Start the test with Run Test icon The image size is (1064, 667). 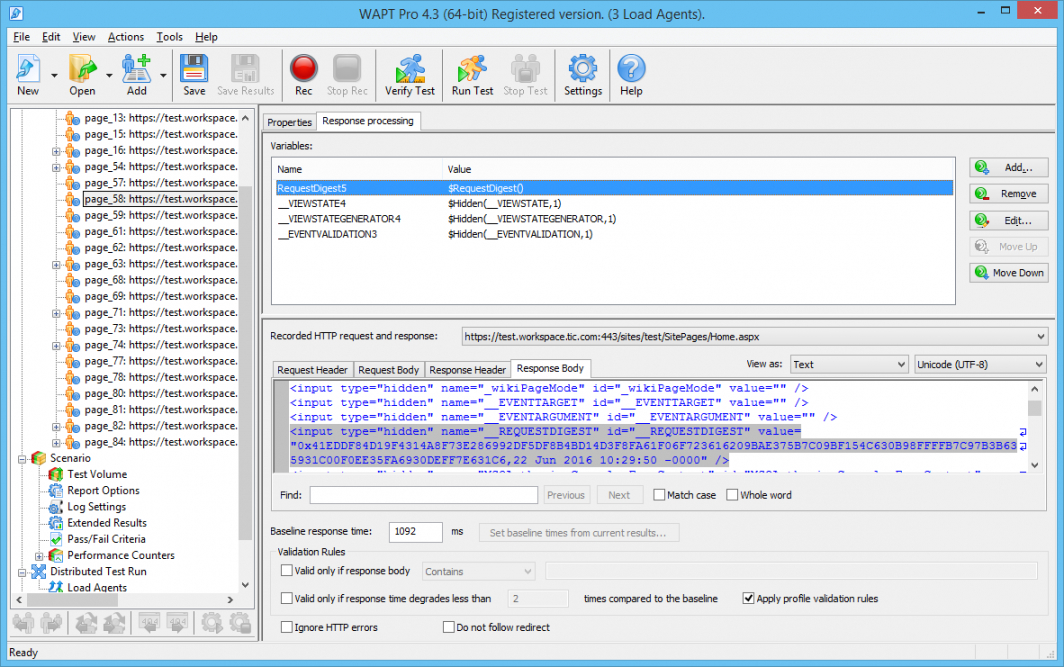pos(472,69)
